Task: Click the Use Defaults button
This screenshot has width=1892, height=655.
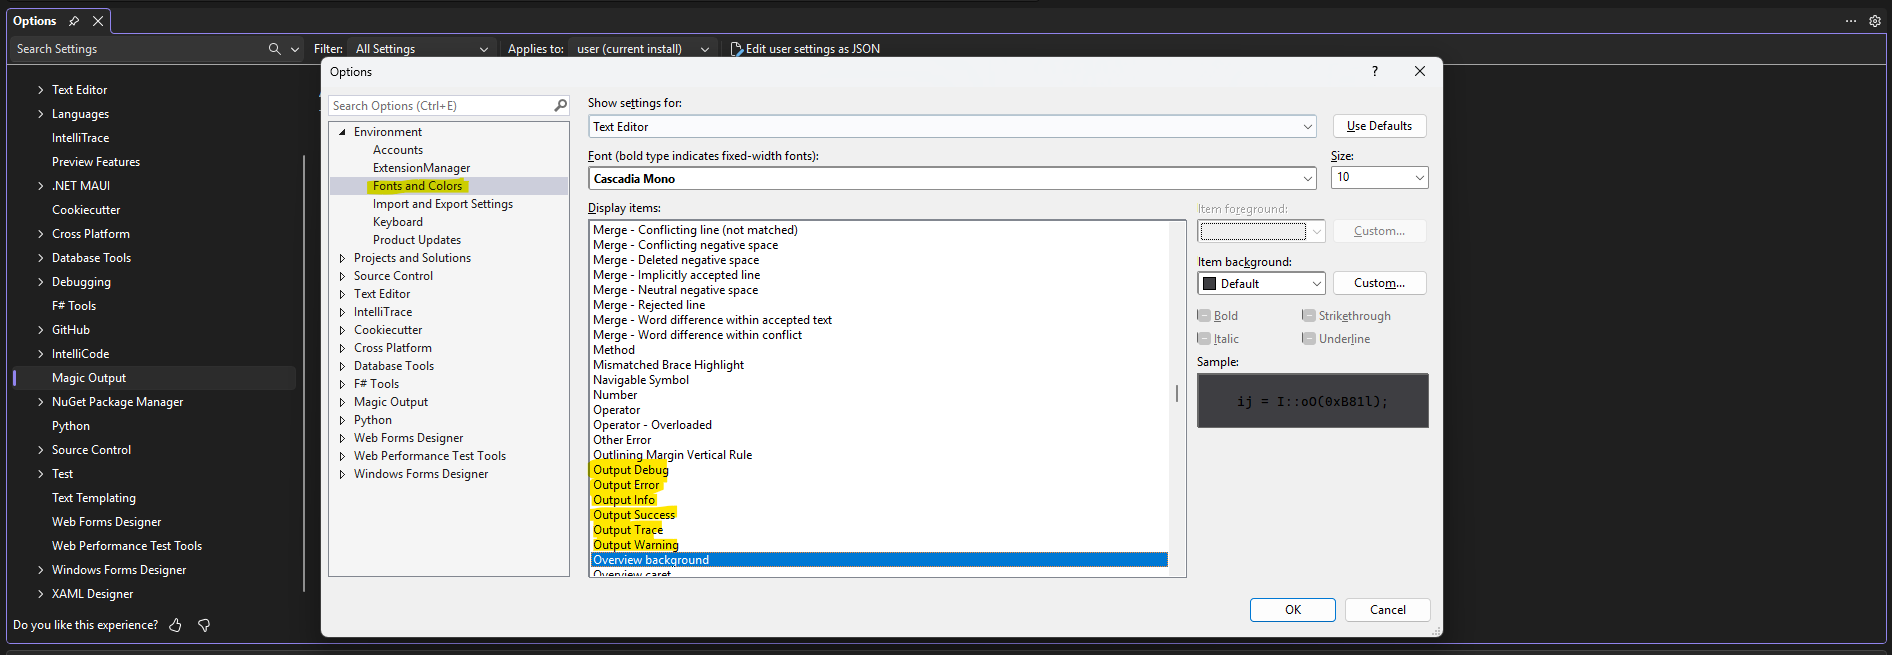Action: tap(1379, 126)
